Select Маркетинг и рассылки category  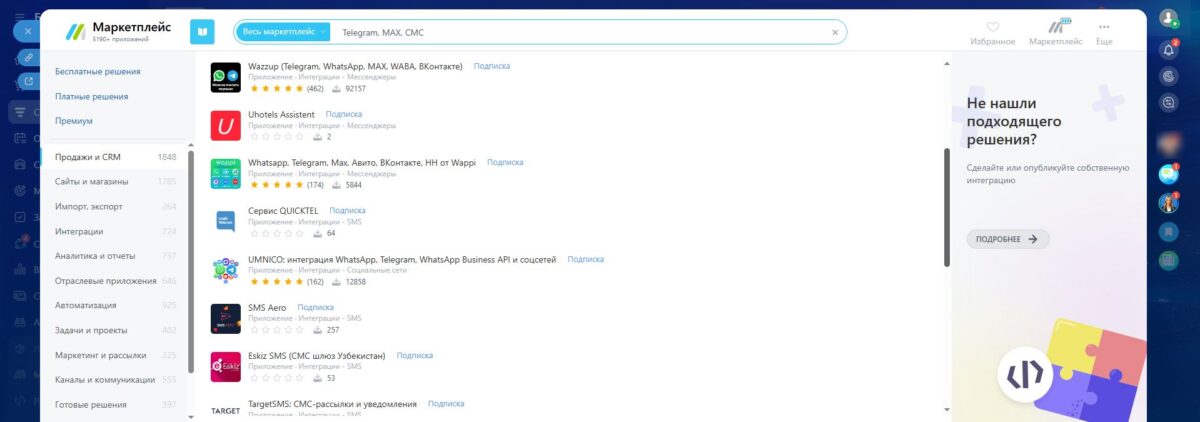[114, 355]
